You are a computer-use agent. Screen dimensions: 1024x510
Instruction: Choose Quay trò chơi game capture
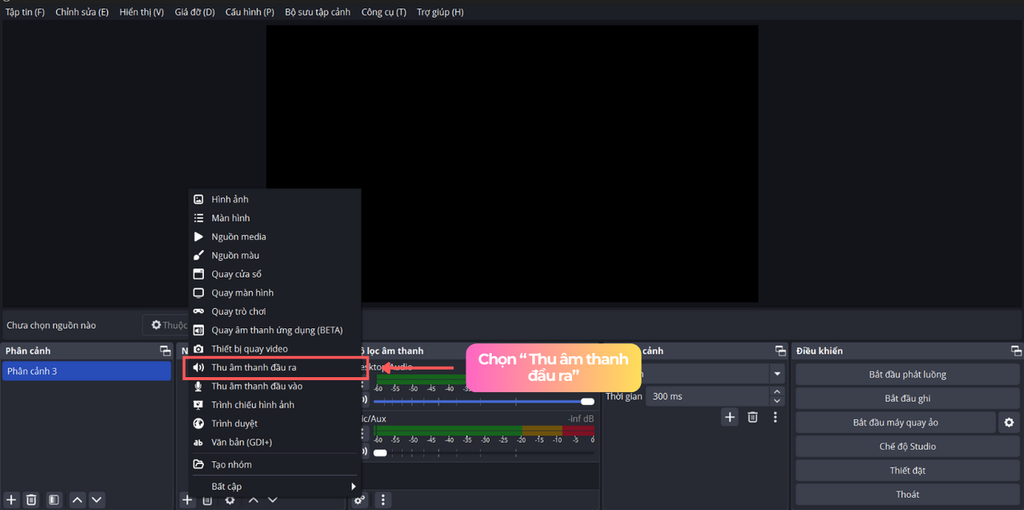point(274,311)
